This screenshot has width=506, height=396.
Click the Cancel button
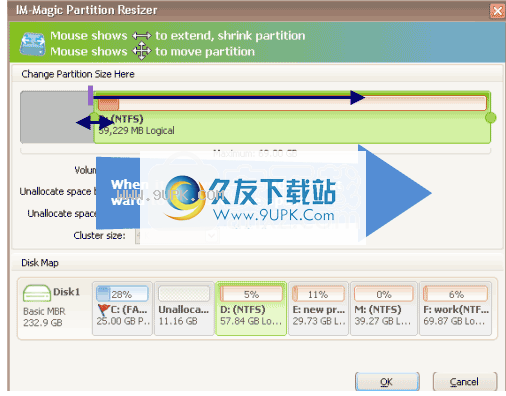click(465, 382)
